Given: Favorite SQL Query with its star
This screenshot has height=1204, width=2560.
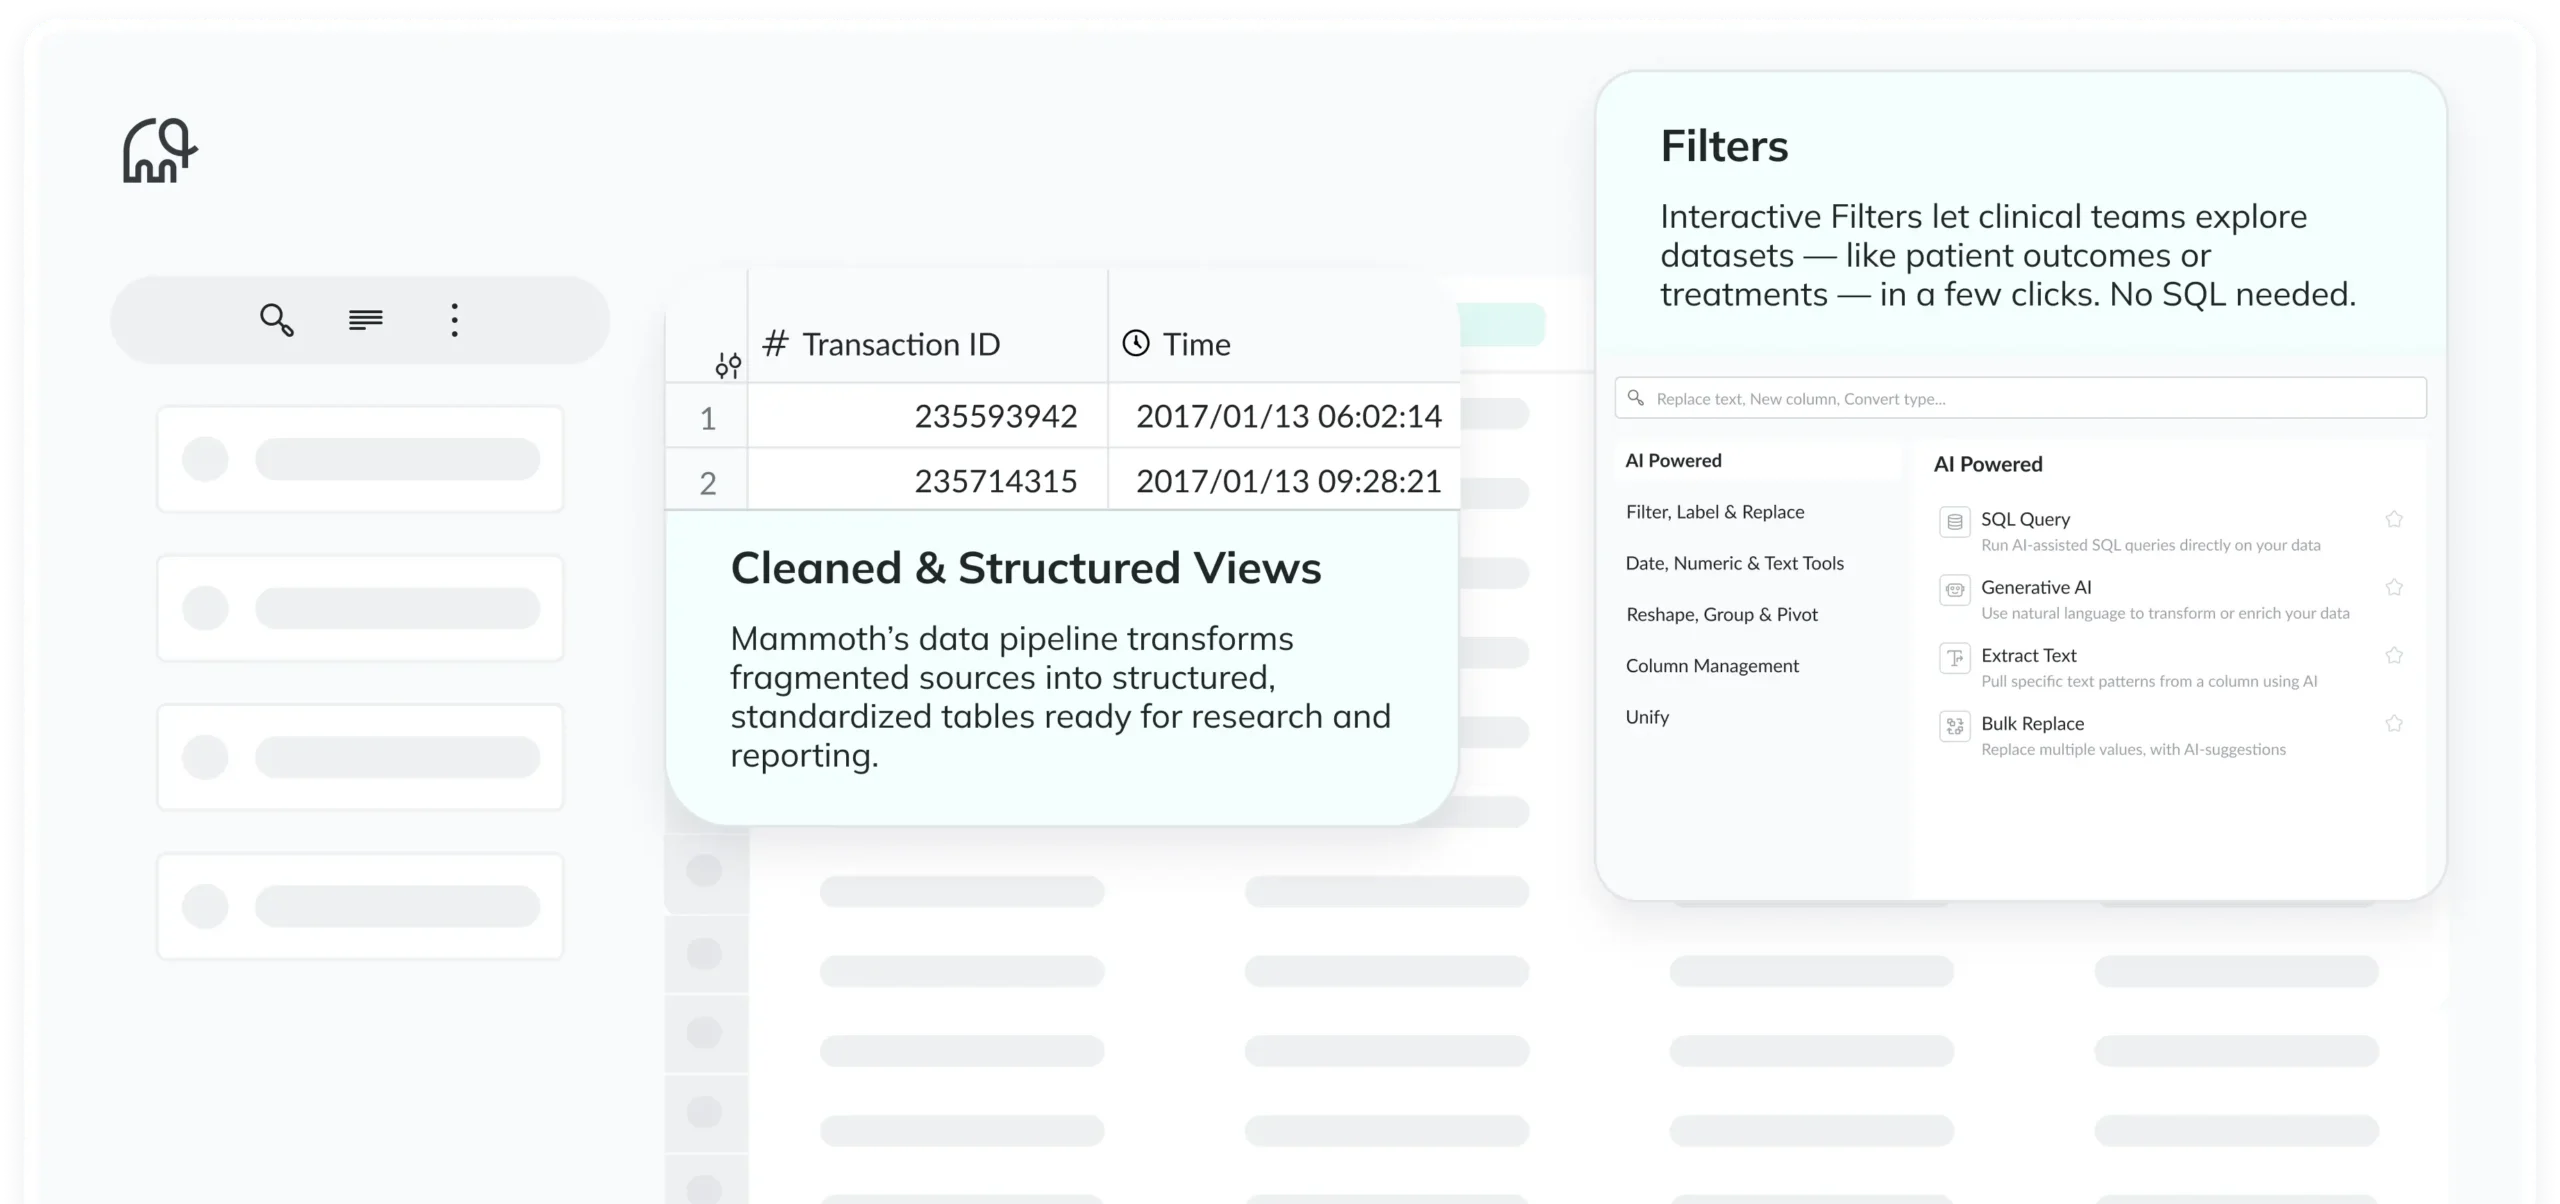Looking at the screenshot, I should tap(2393, 519).
